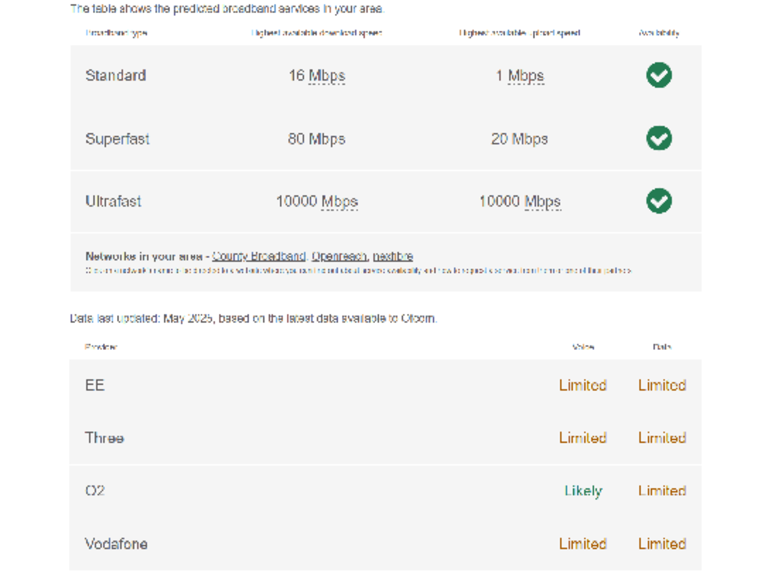Click the Ultrafast 10000 Mbps download speed
Viewport: 768px width, 576px height.
point(316,202)
